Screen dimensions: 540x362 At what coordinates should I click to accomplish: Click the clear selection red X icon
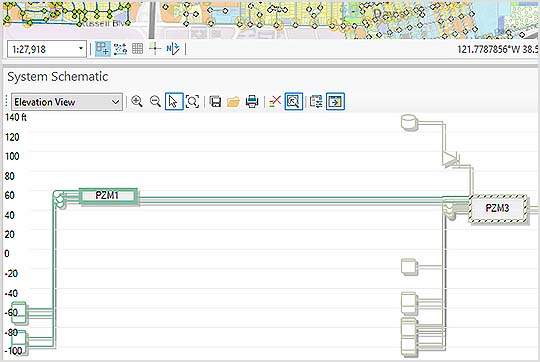[275, 102]
